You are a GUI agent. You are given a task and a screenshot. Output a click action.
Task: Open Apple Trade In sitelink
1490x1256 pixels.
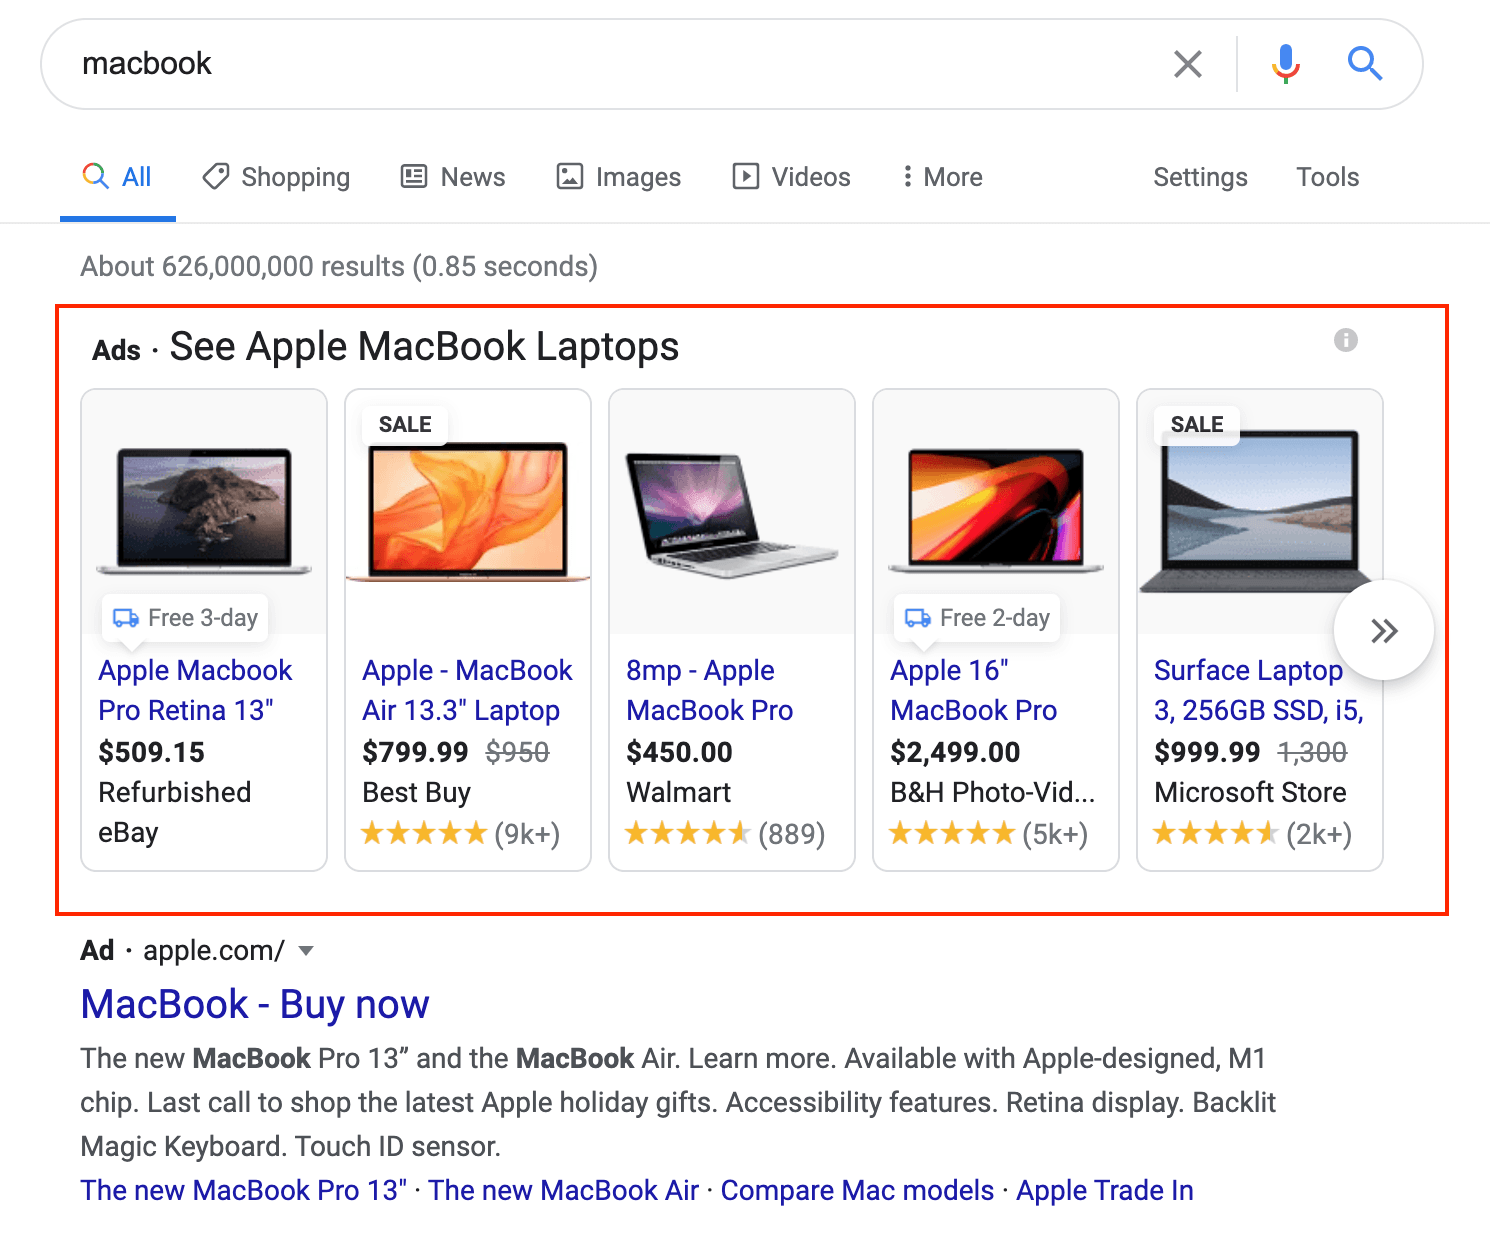tap(1105, 1190)
